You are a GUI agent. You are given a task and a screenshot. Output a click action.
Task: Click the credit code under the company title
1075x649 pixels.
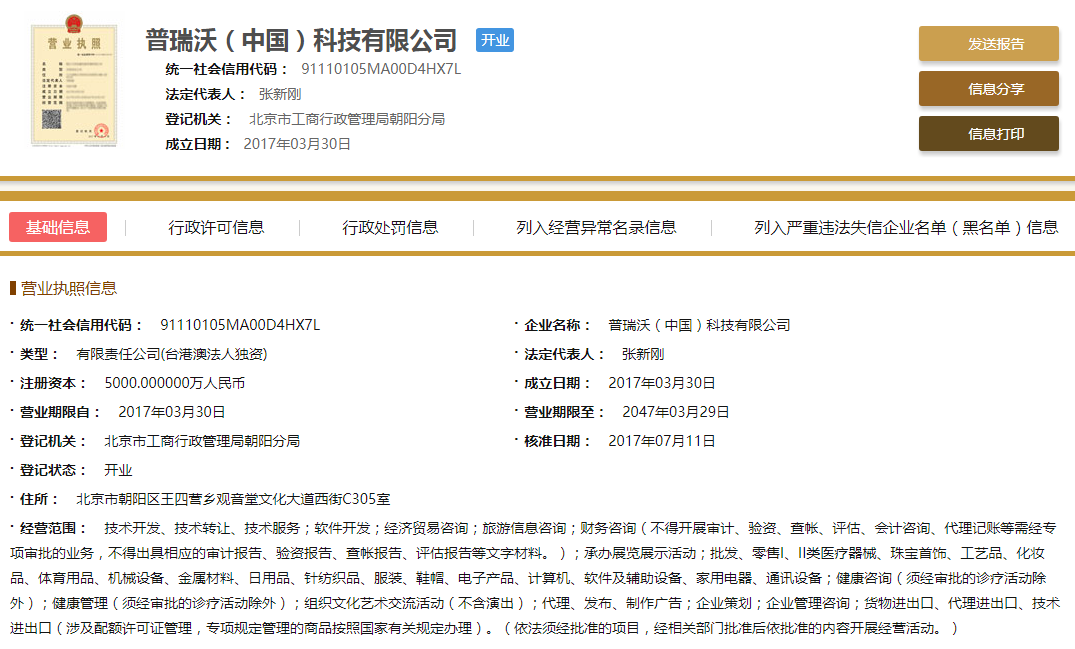pyautogui.click(x=381, y=69)
